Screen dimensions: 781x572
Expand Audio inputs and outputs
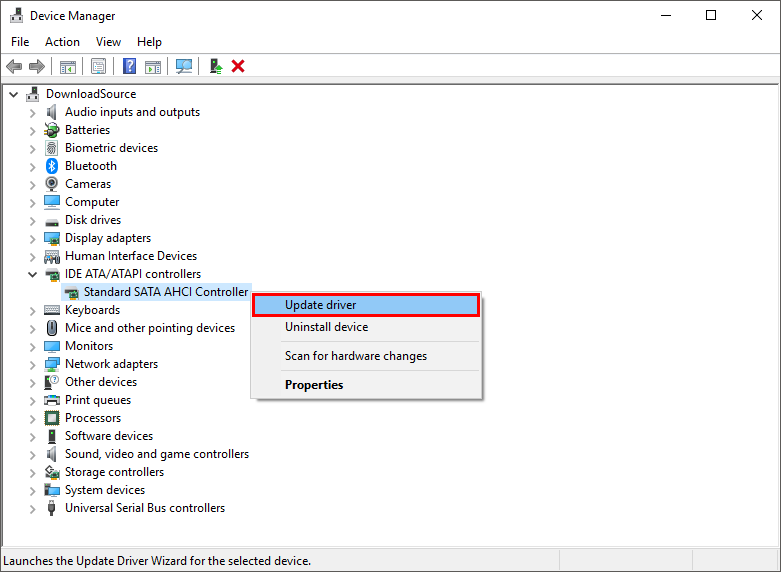pyautogui.click(x=32, y=113)
